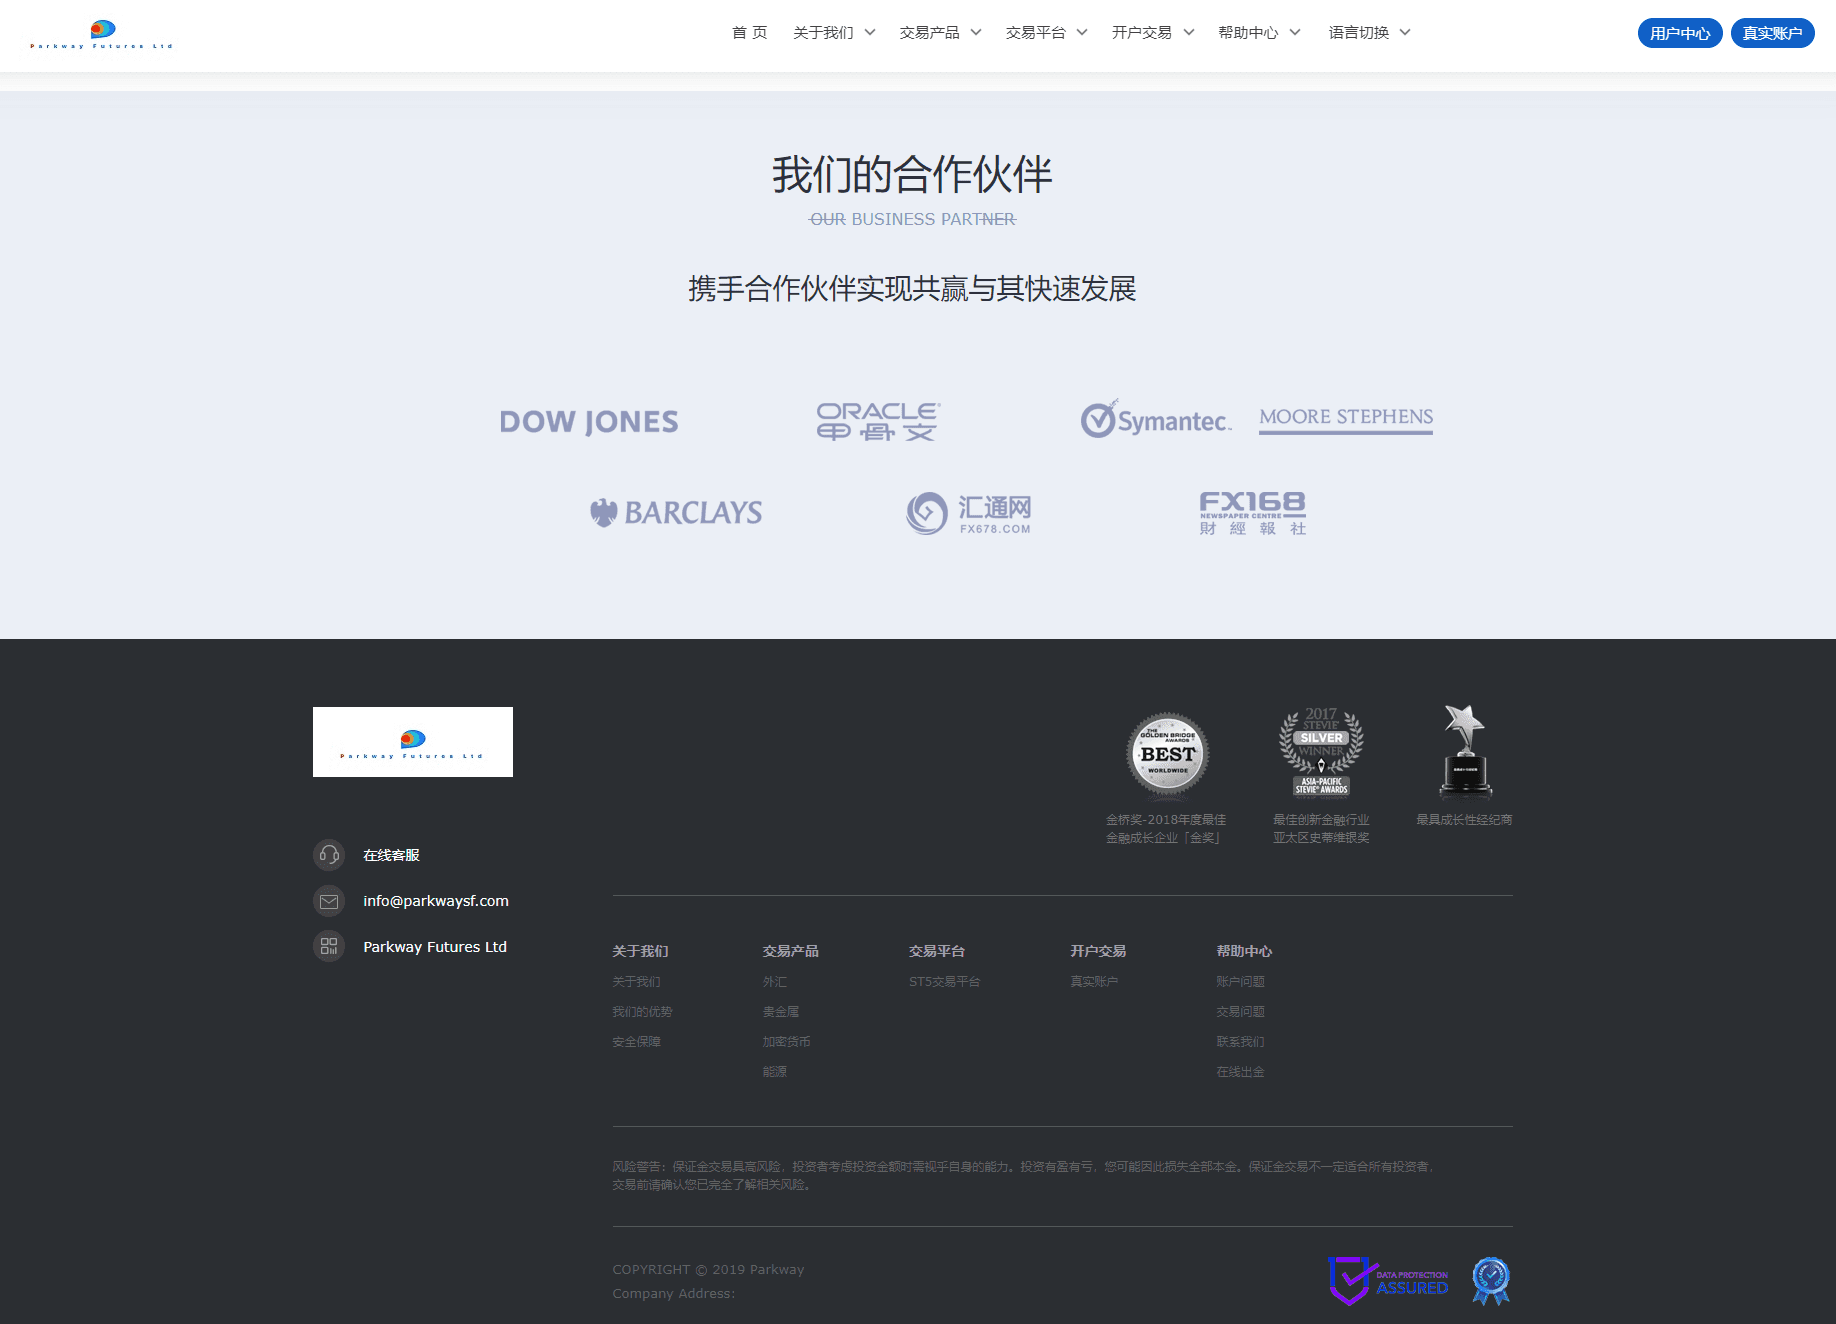Image resolution: width=1836 pixels, height=1324 pixels.
Task: Open footer link 外汇
Action: (x=775, y=982)
